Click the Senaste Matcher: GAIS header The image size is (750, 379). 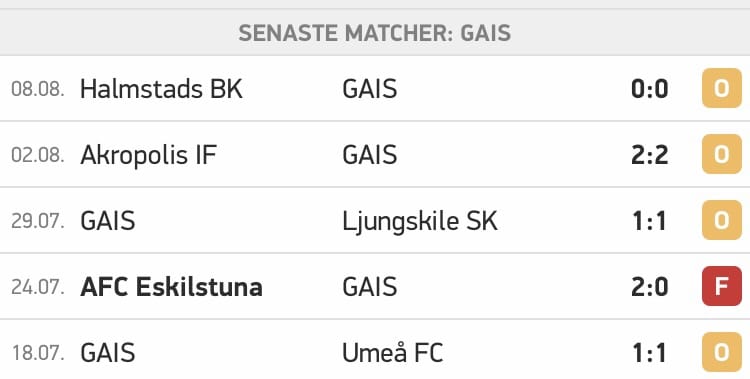pyautogui.click(x=375, y=33)
